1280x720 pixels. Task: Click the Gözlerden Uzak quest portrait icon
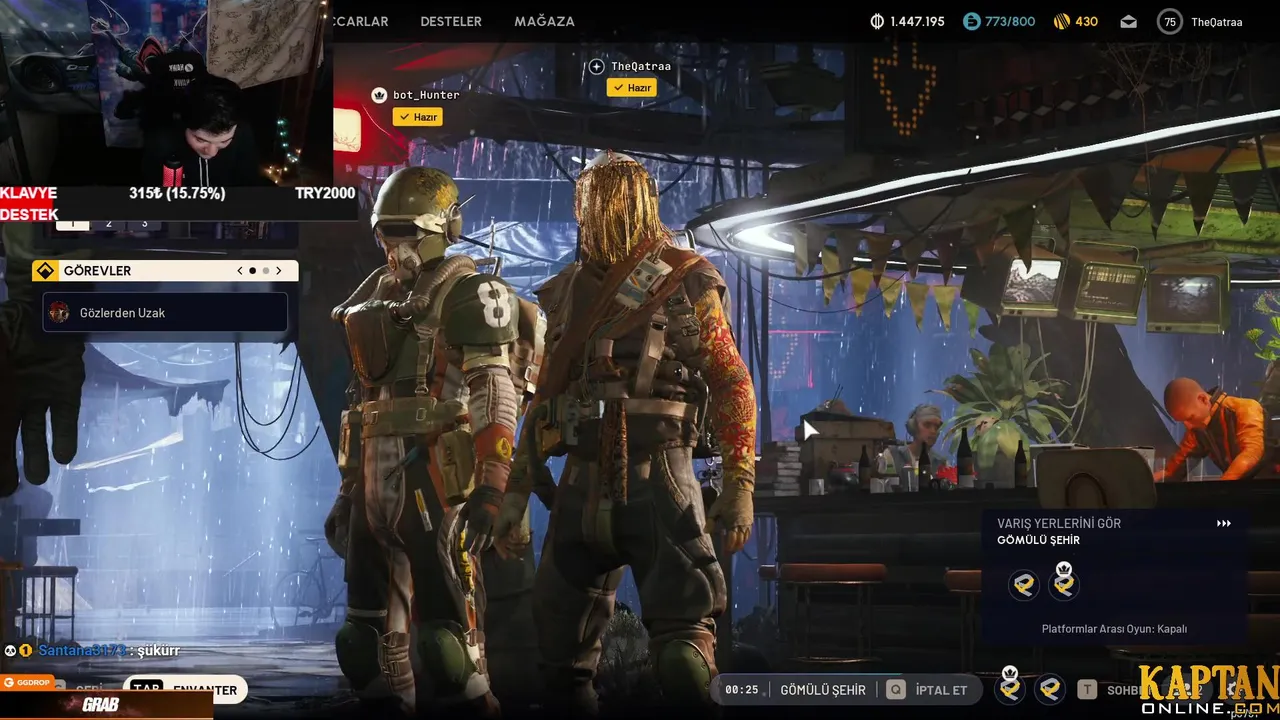[x=60, y=313]
